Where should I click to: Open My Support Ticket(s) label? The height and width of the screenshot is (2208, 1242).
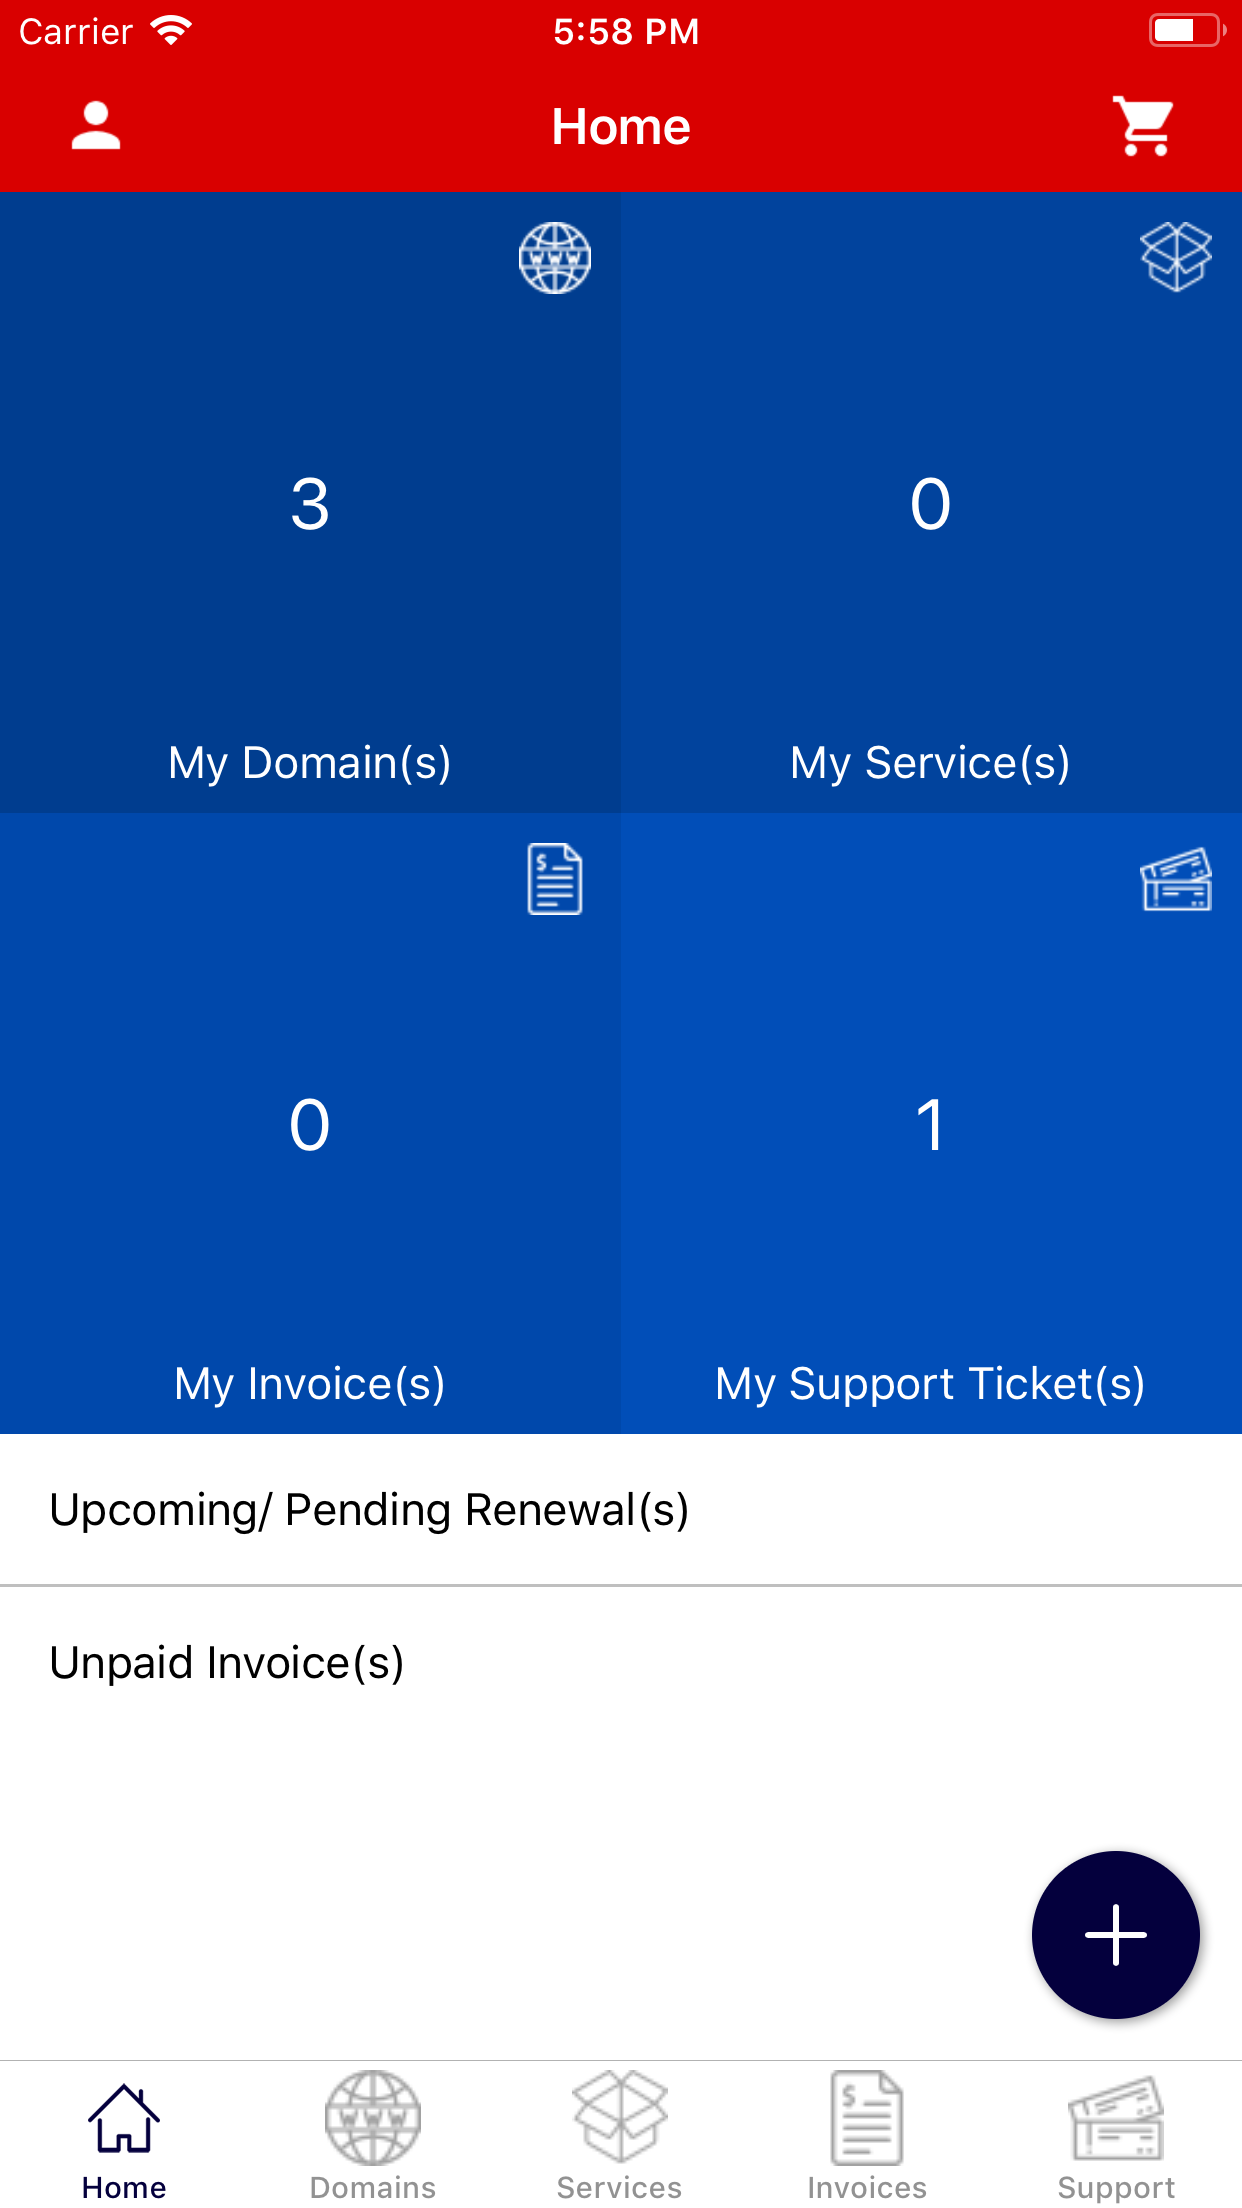click(931, 1384)
